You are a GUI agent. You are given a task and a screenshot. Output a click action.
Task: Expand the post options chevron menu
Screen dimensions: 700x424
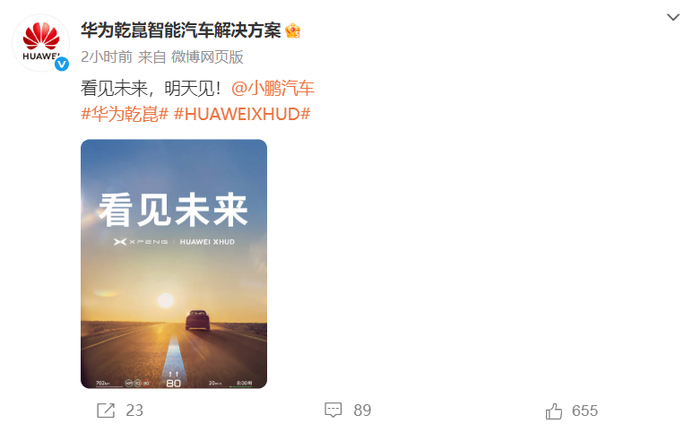coord(673,17)
